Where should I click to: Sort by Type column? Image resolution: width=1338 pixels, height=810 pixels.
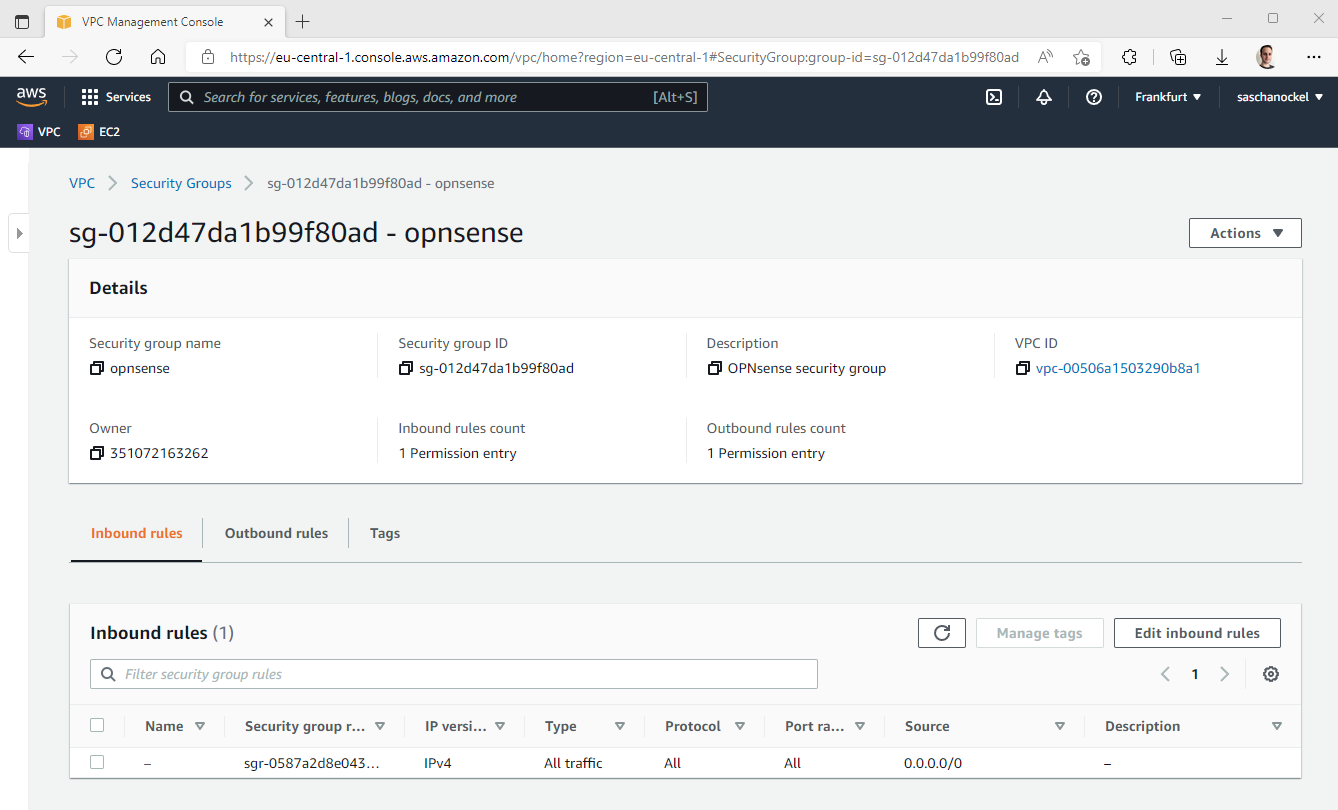(x=620, y=726)
